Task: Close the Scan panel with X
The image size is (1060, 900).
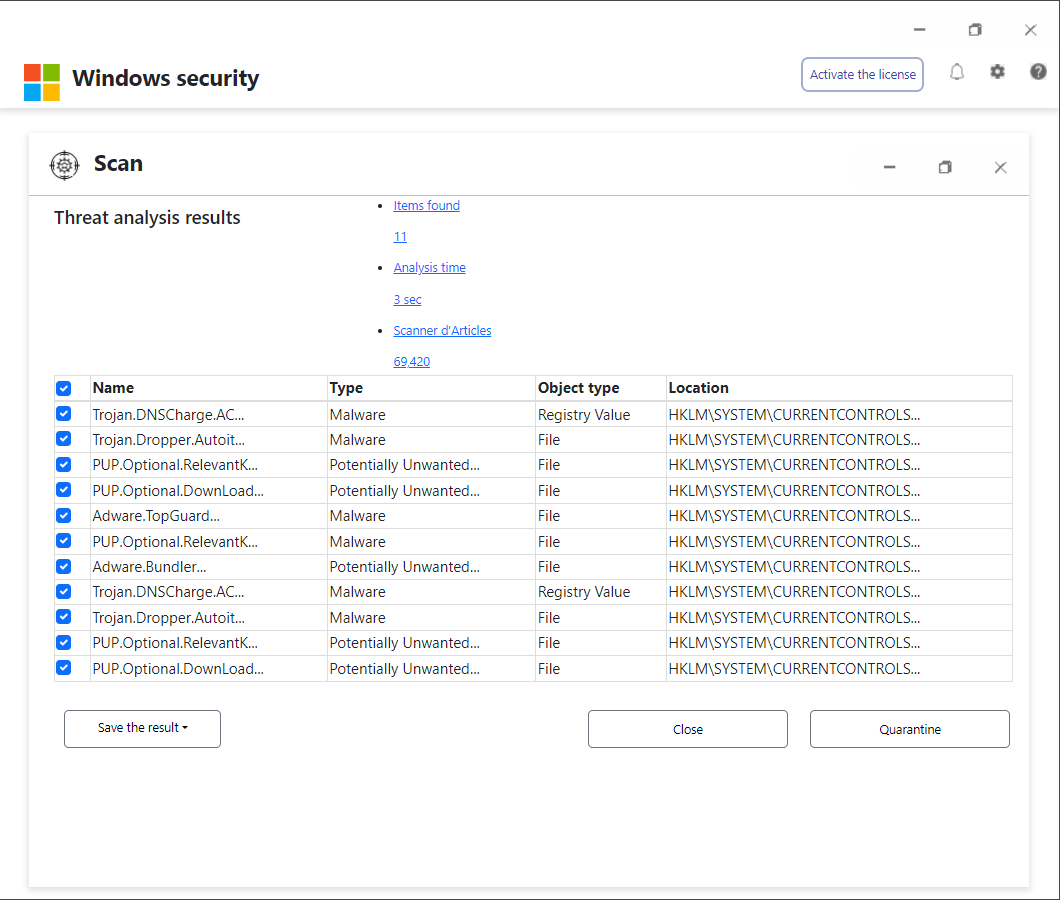Action: (x=1000, y=167)
